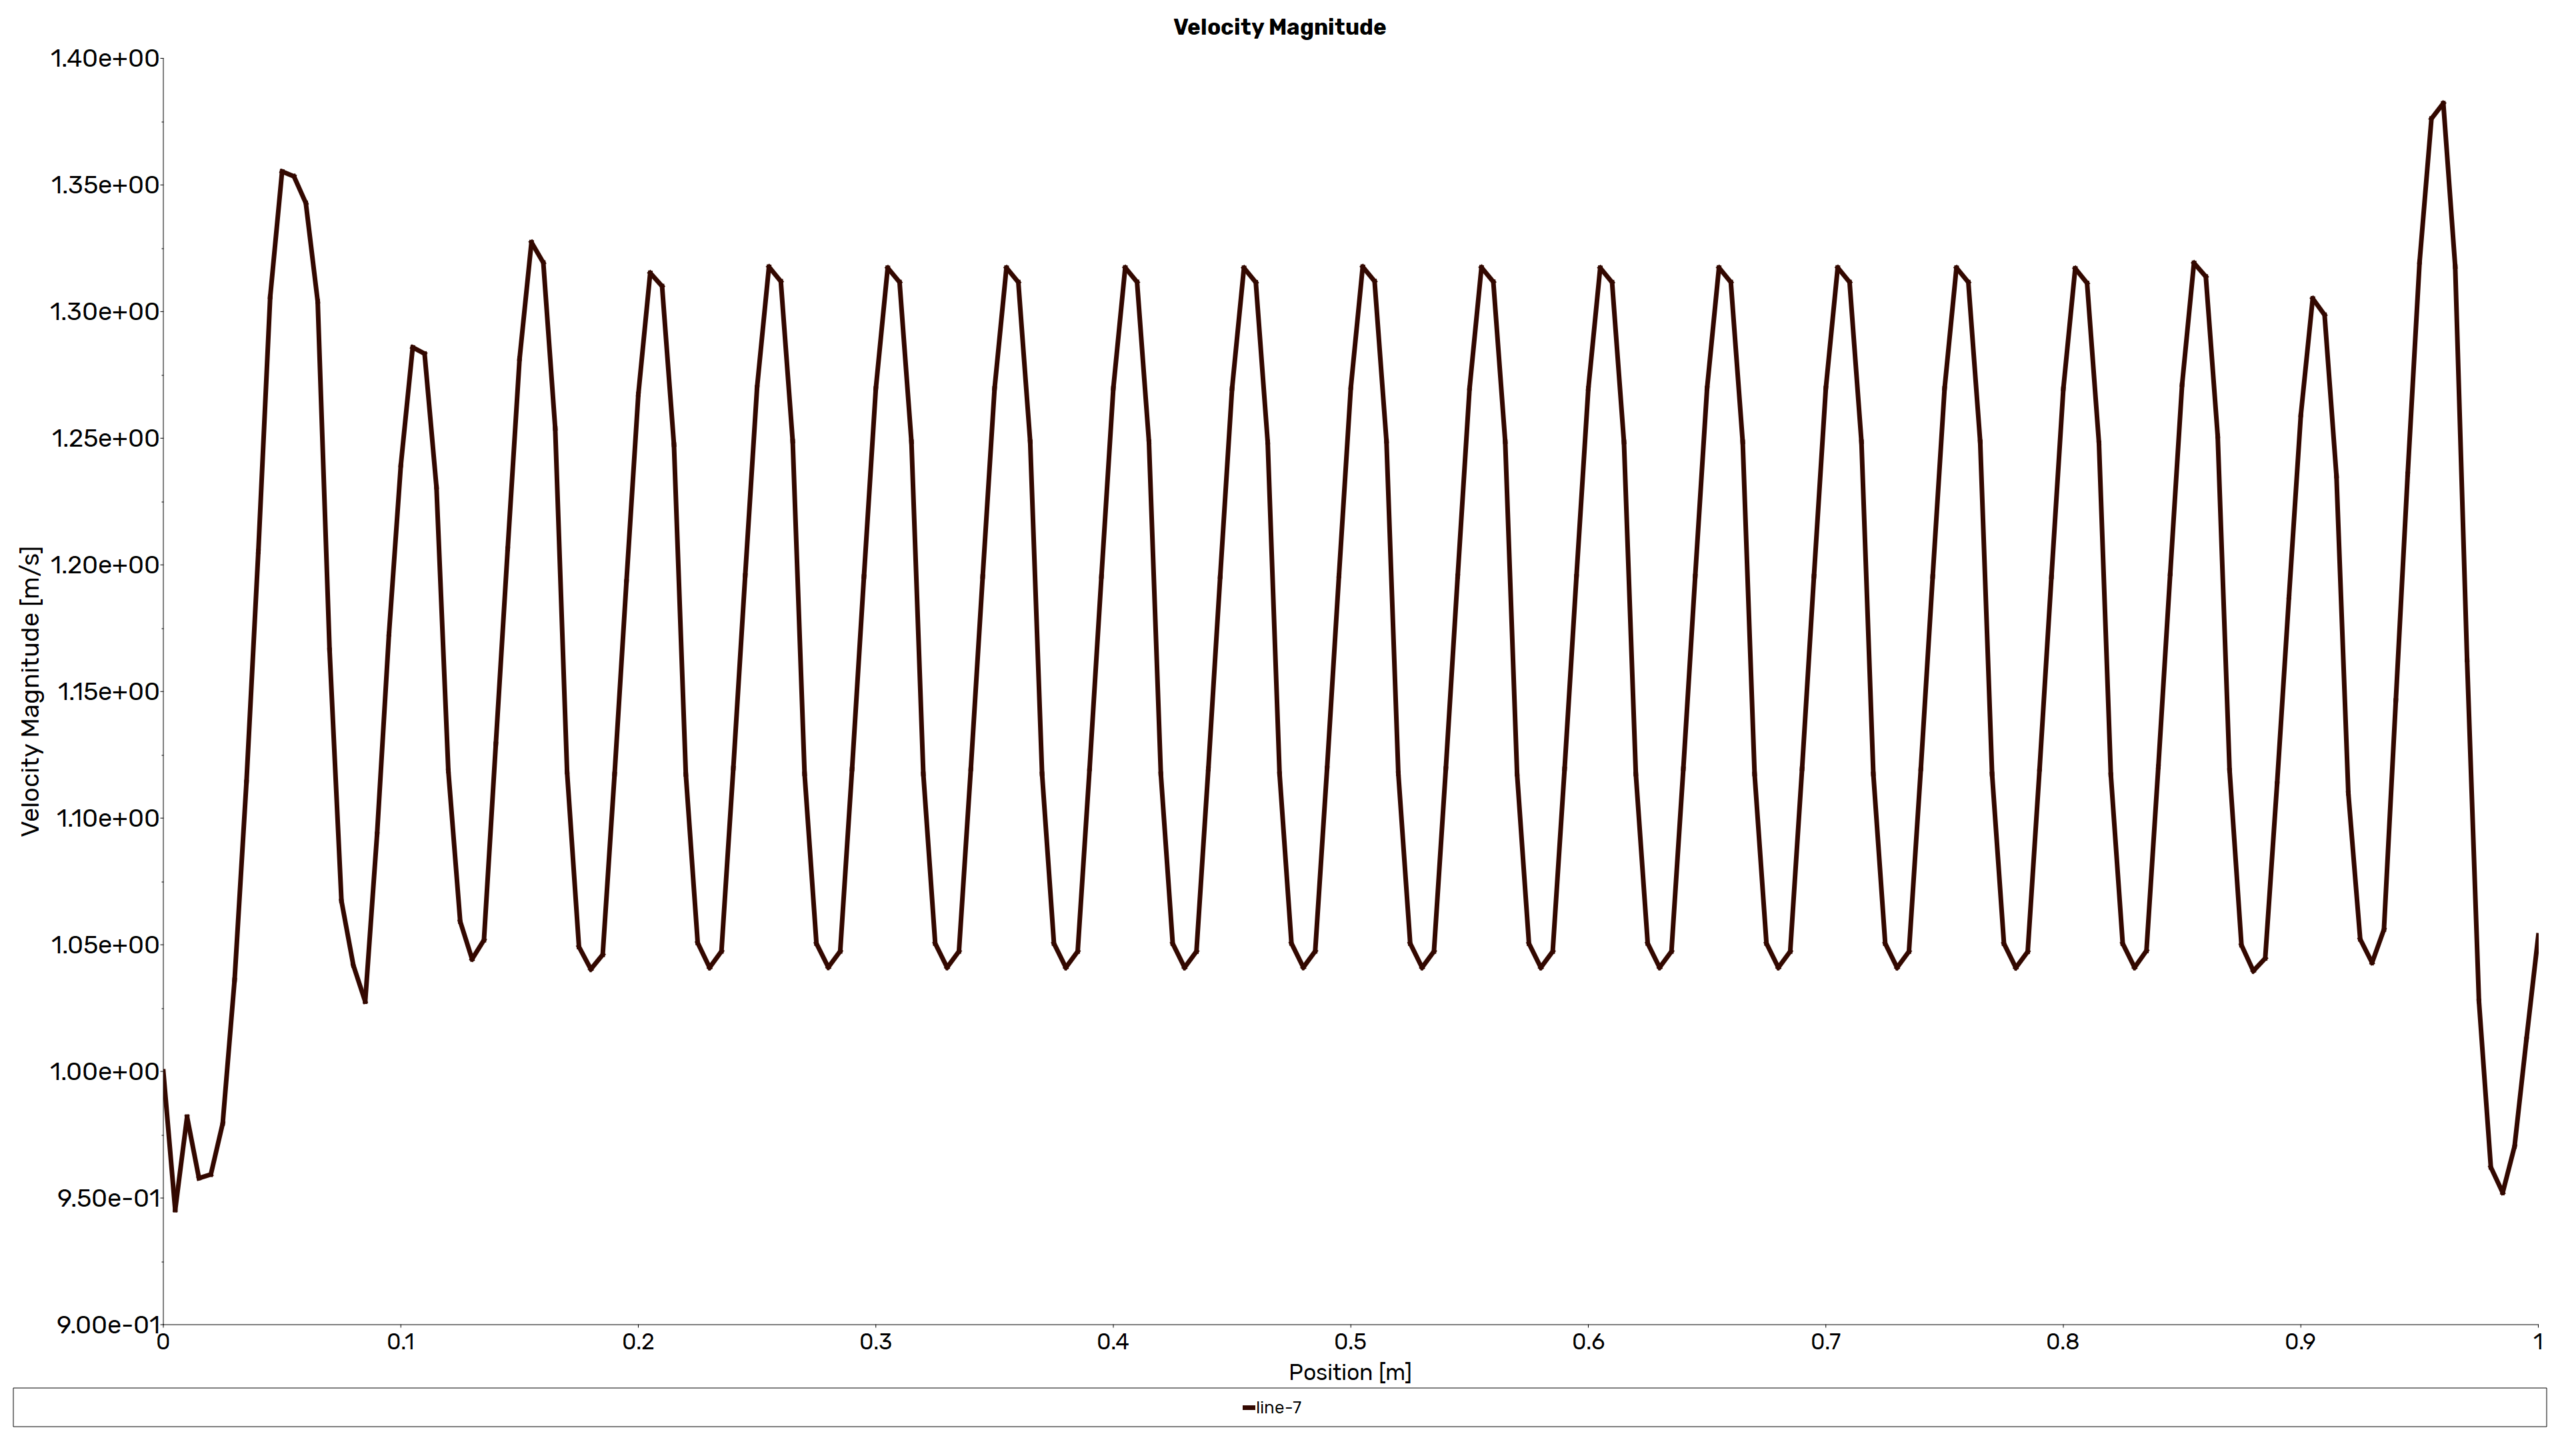Select the 0.1 x-axis tick label

(400, 1342)
